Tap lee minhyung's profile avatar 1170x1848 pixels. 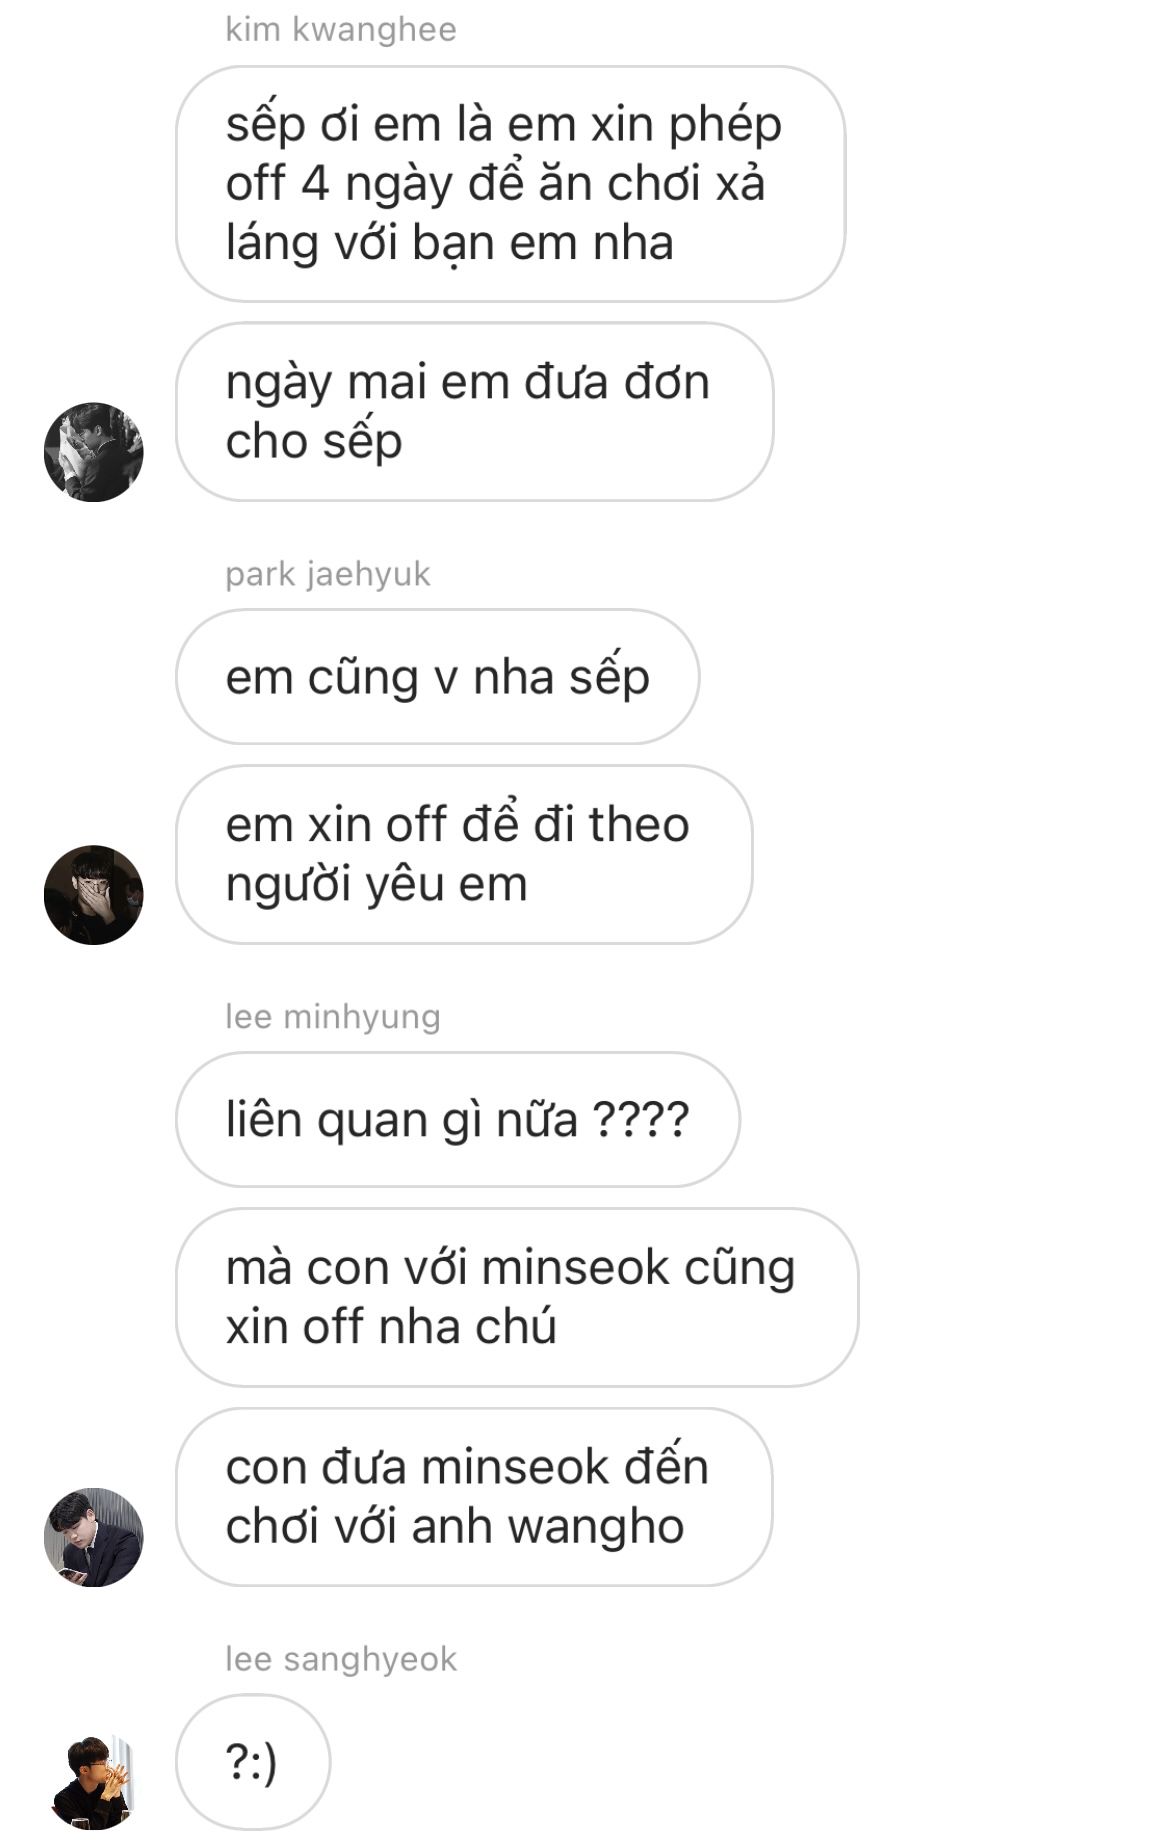94,1537
